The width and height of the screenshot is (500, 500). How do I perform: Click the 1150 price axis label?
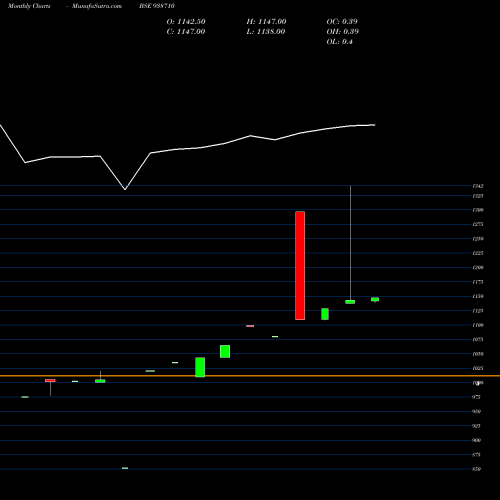coord(478,296)
